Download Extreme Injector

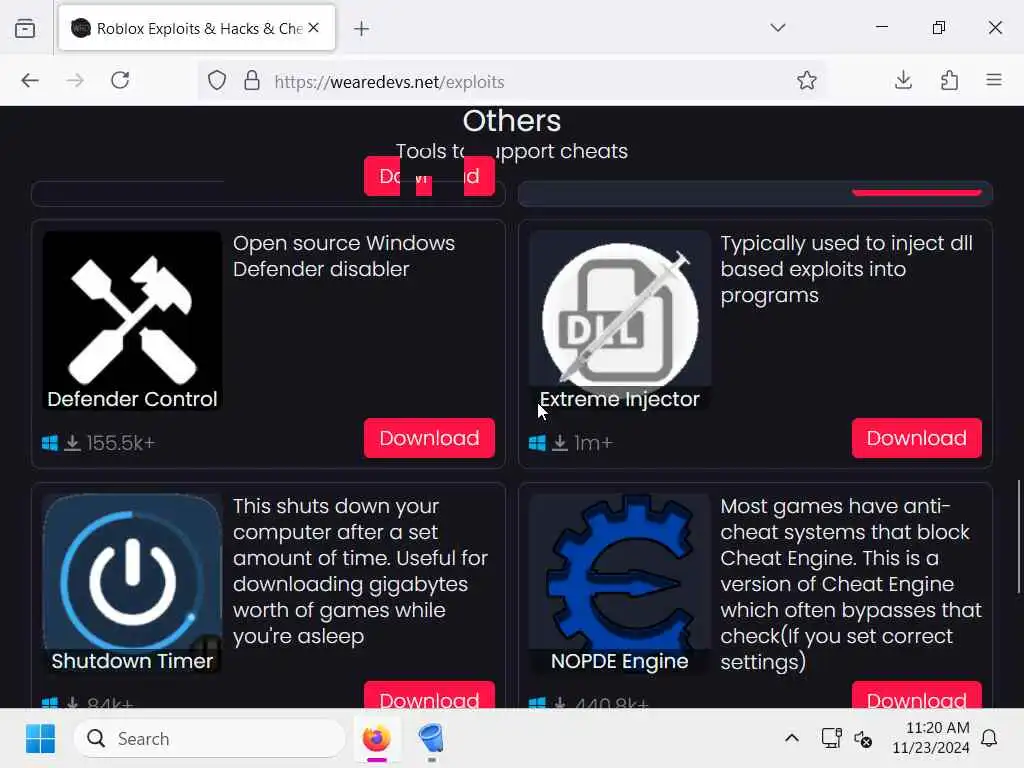coord(916,438)
